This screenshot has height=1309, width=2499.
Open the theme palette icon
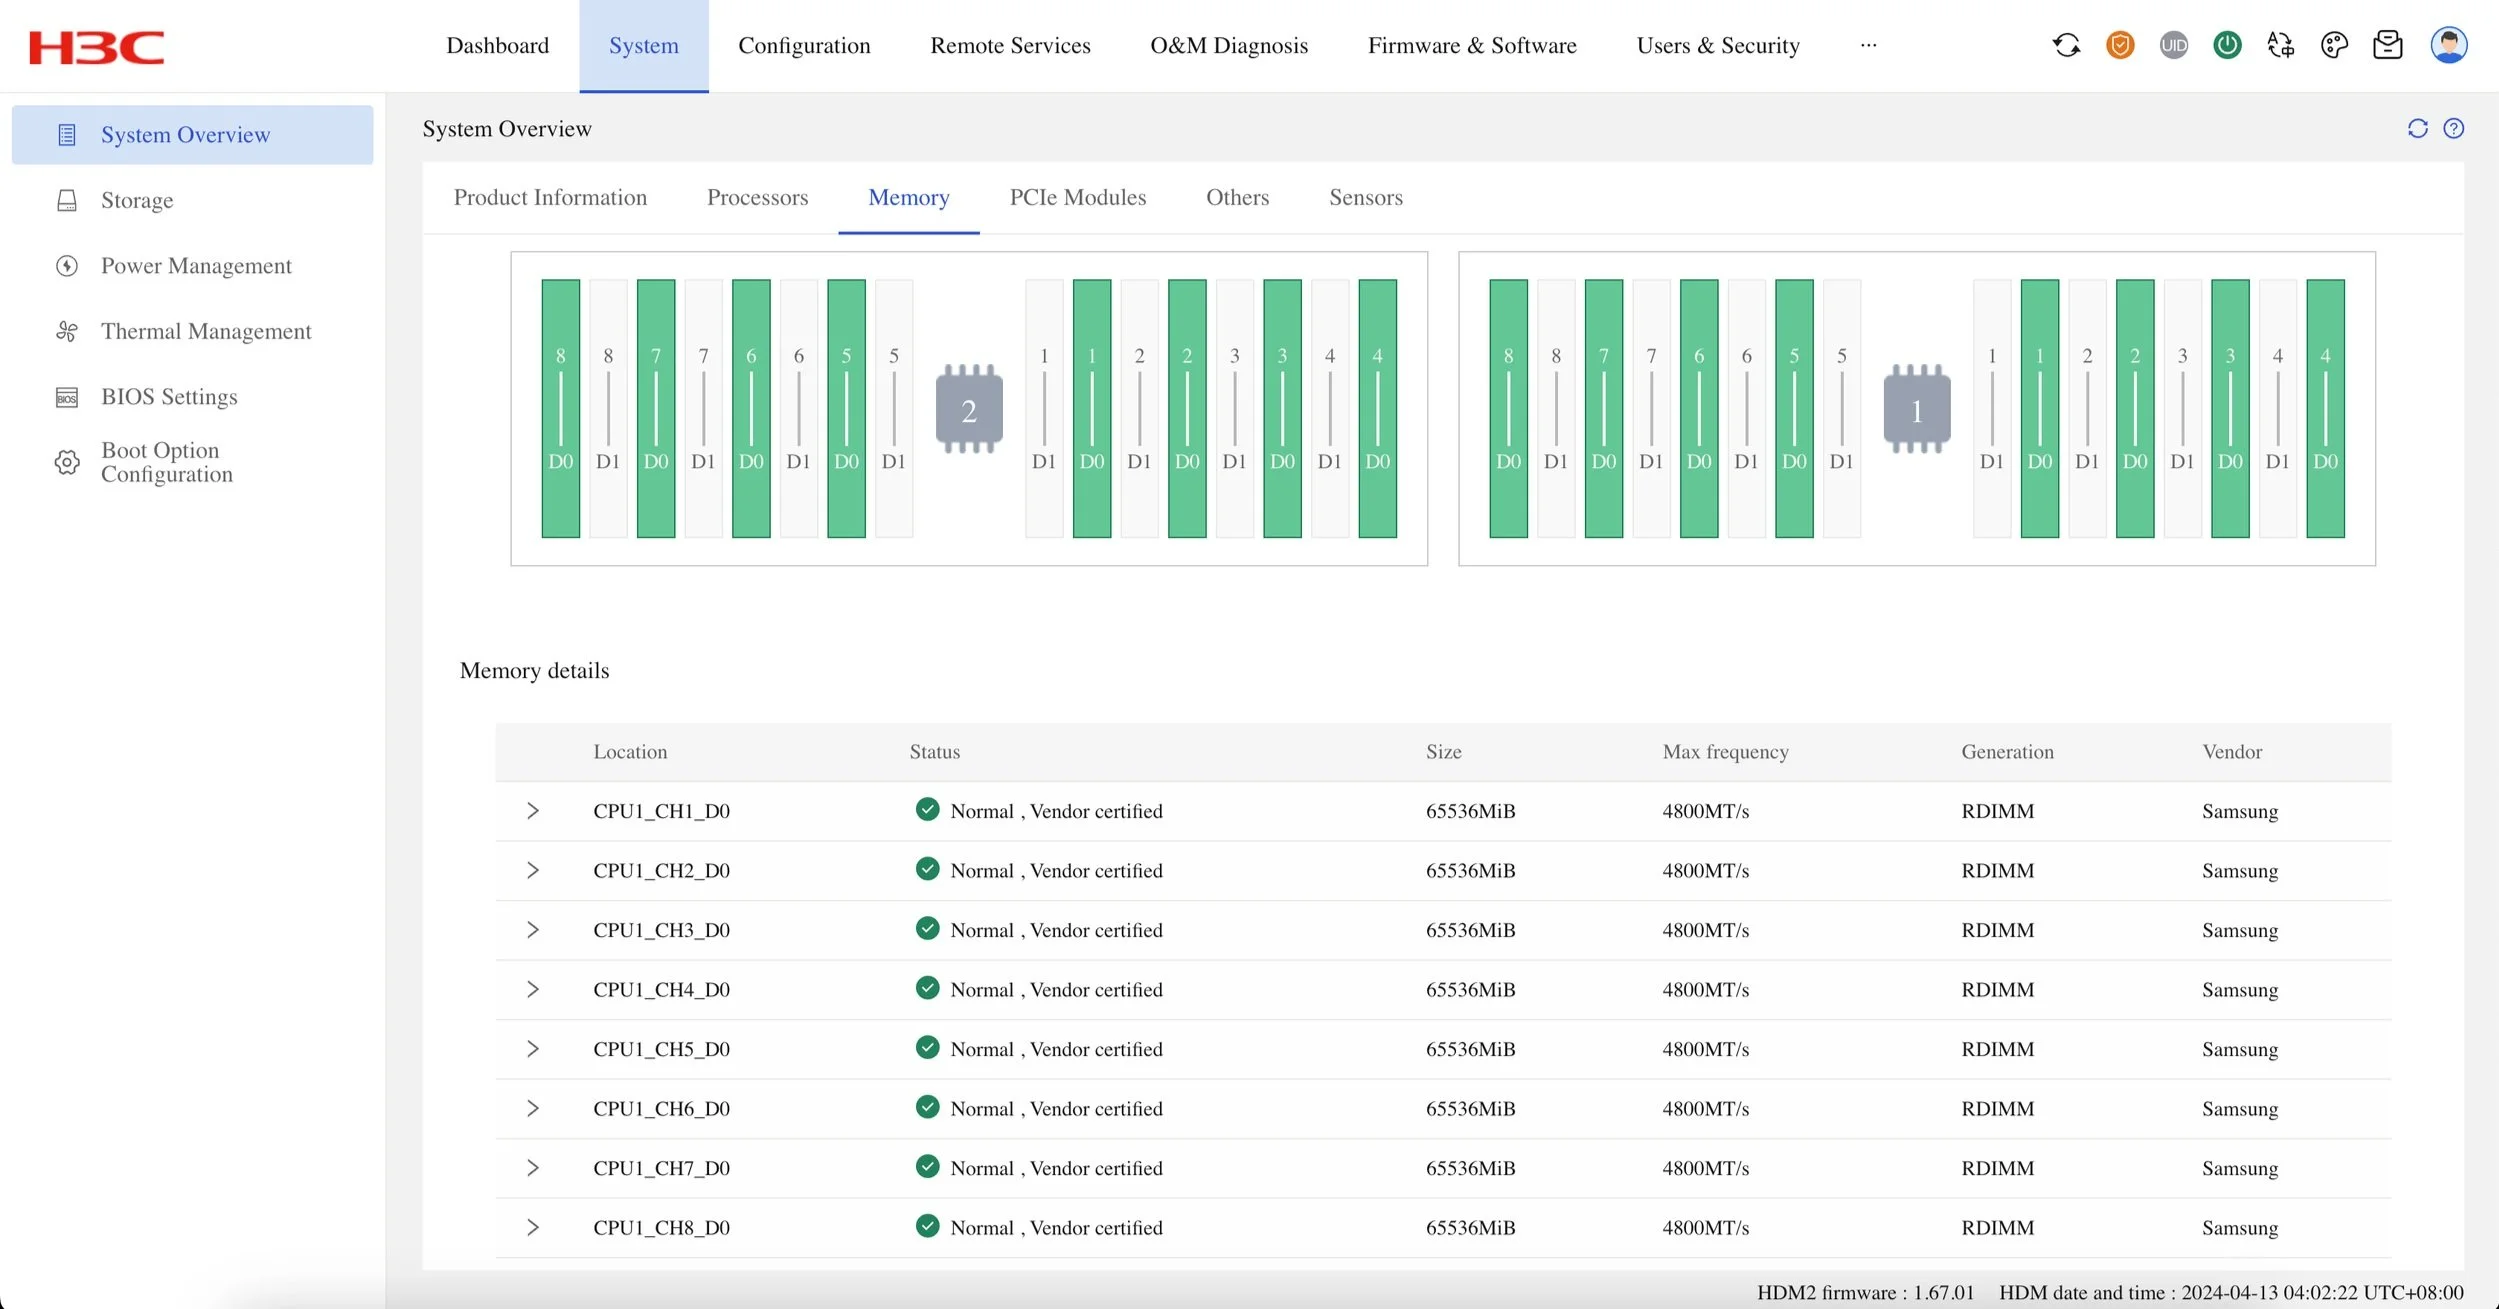(x=2334, y=45)
